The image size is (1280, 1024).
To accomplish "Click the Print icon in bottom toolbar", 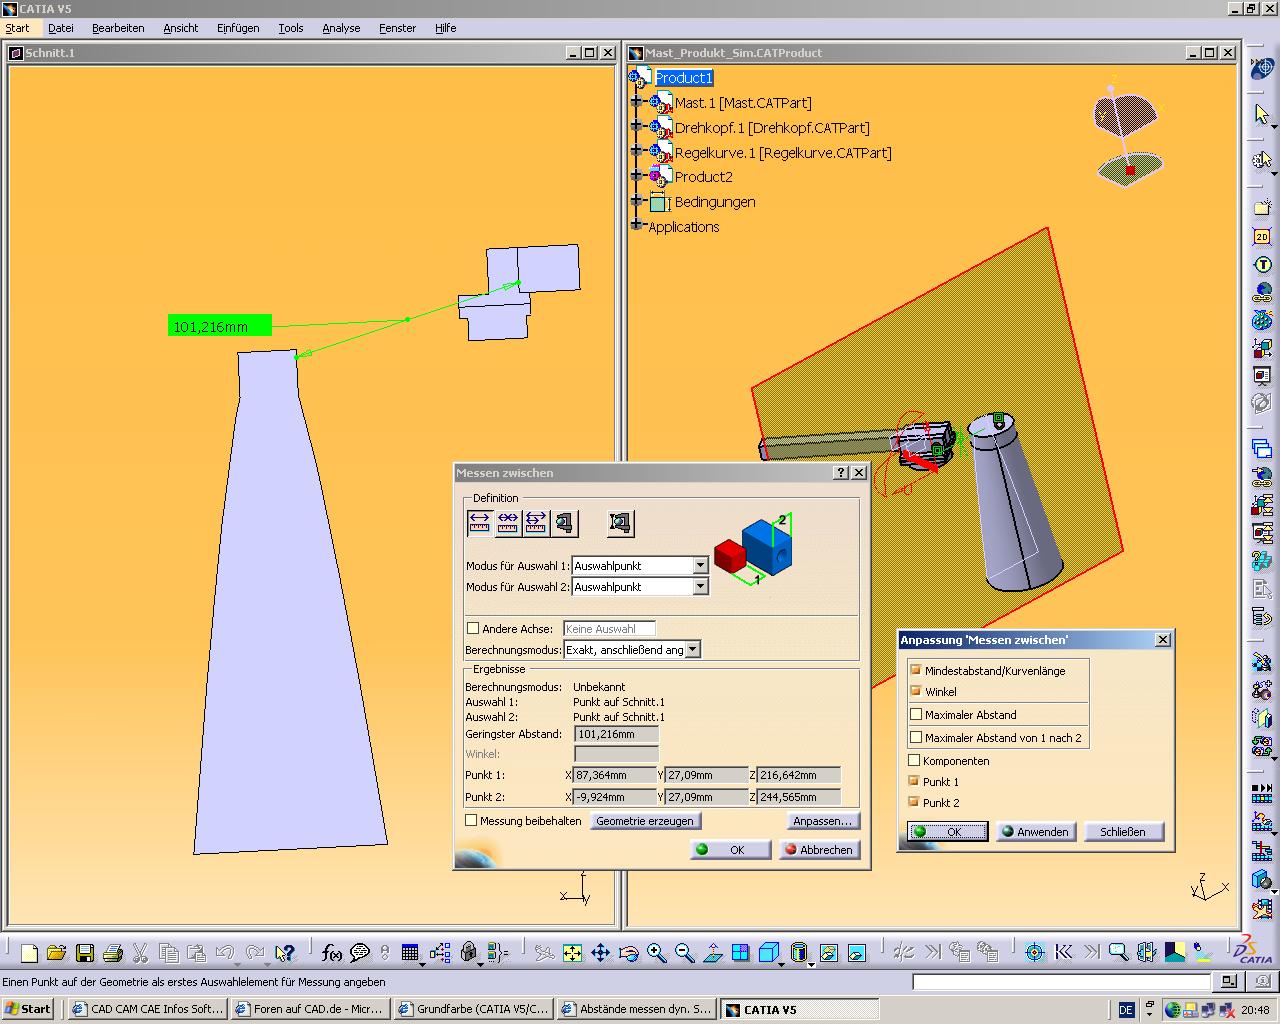I will (x=113, y=953).
